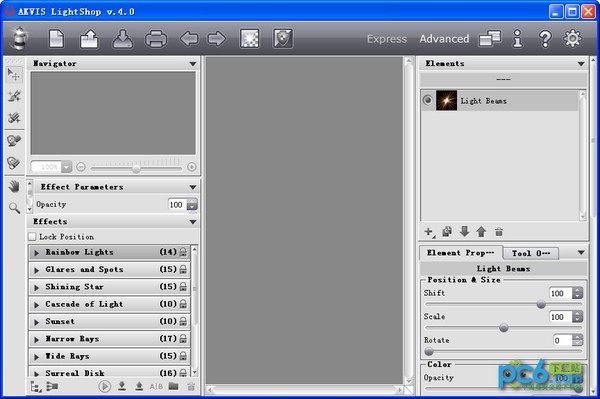Delete element with trash icon in Elements
This screenshot has height=399, width=600.
point(499,232)
